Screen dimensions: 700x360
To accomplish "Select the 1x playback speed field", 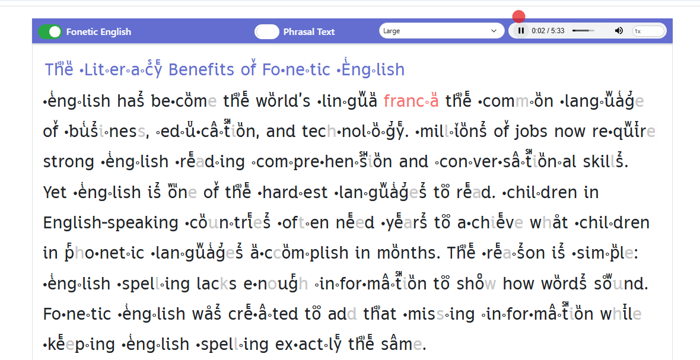I will [649, 31].
